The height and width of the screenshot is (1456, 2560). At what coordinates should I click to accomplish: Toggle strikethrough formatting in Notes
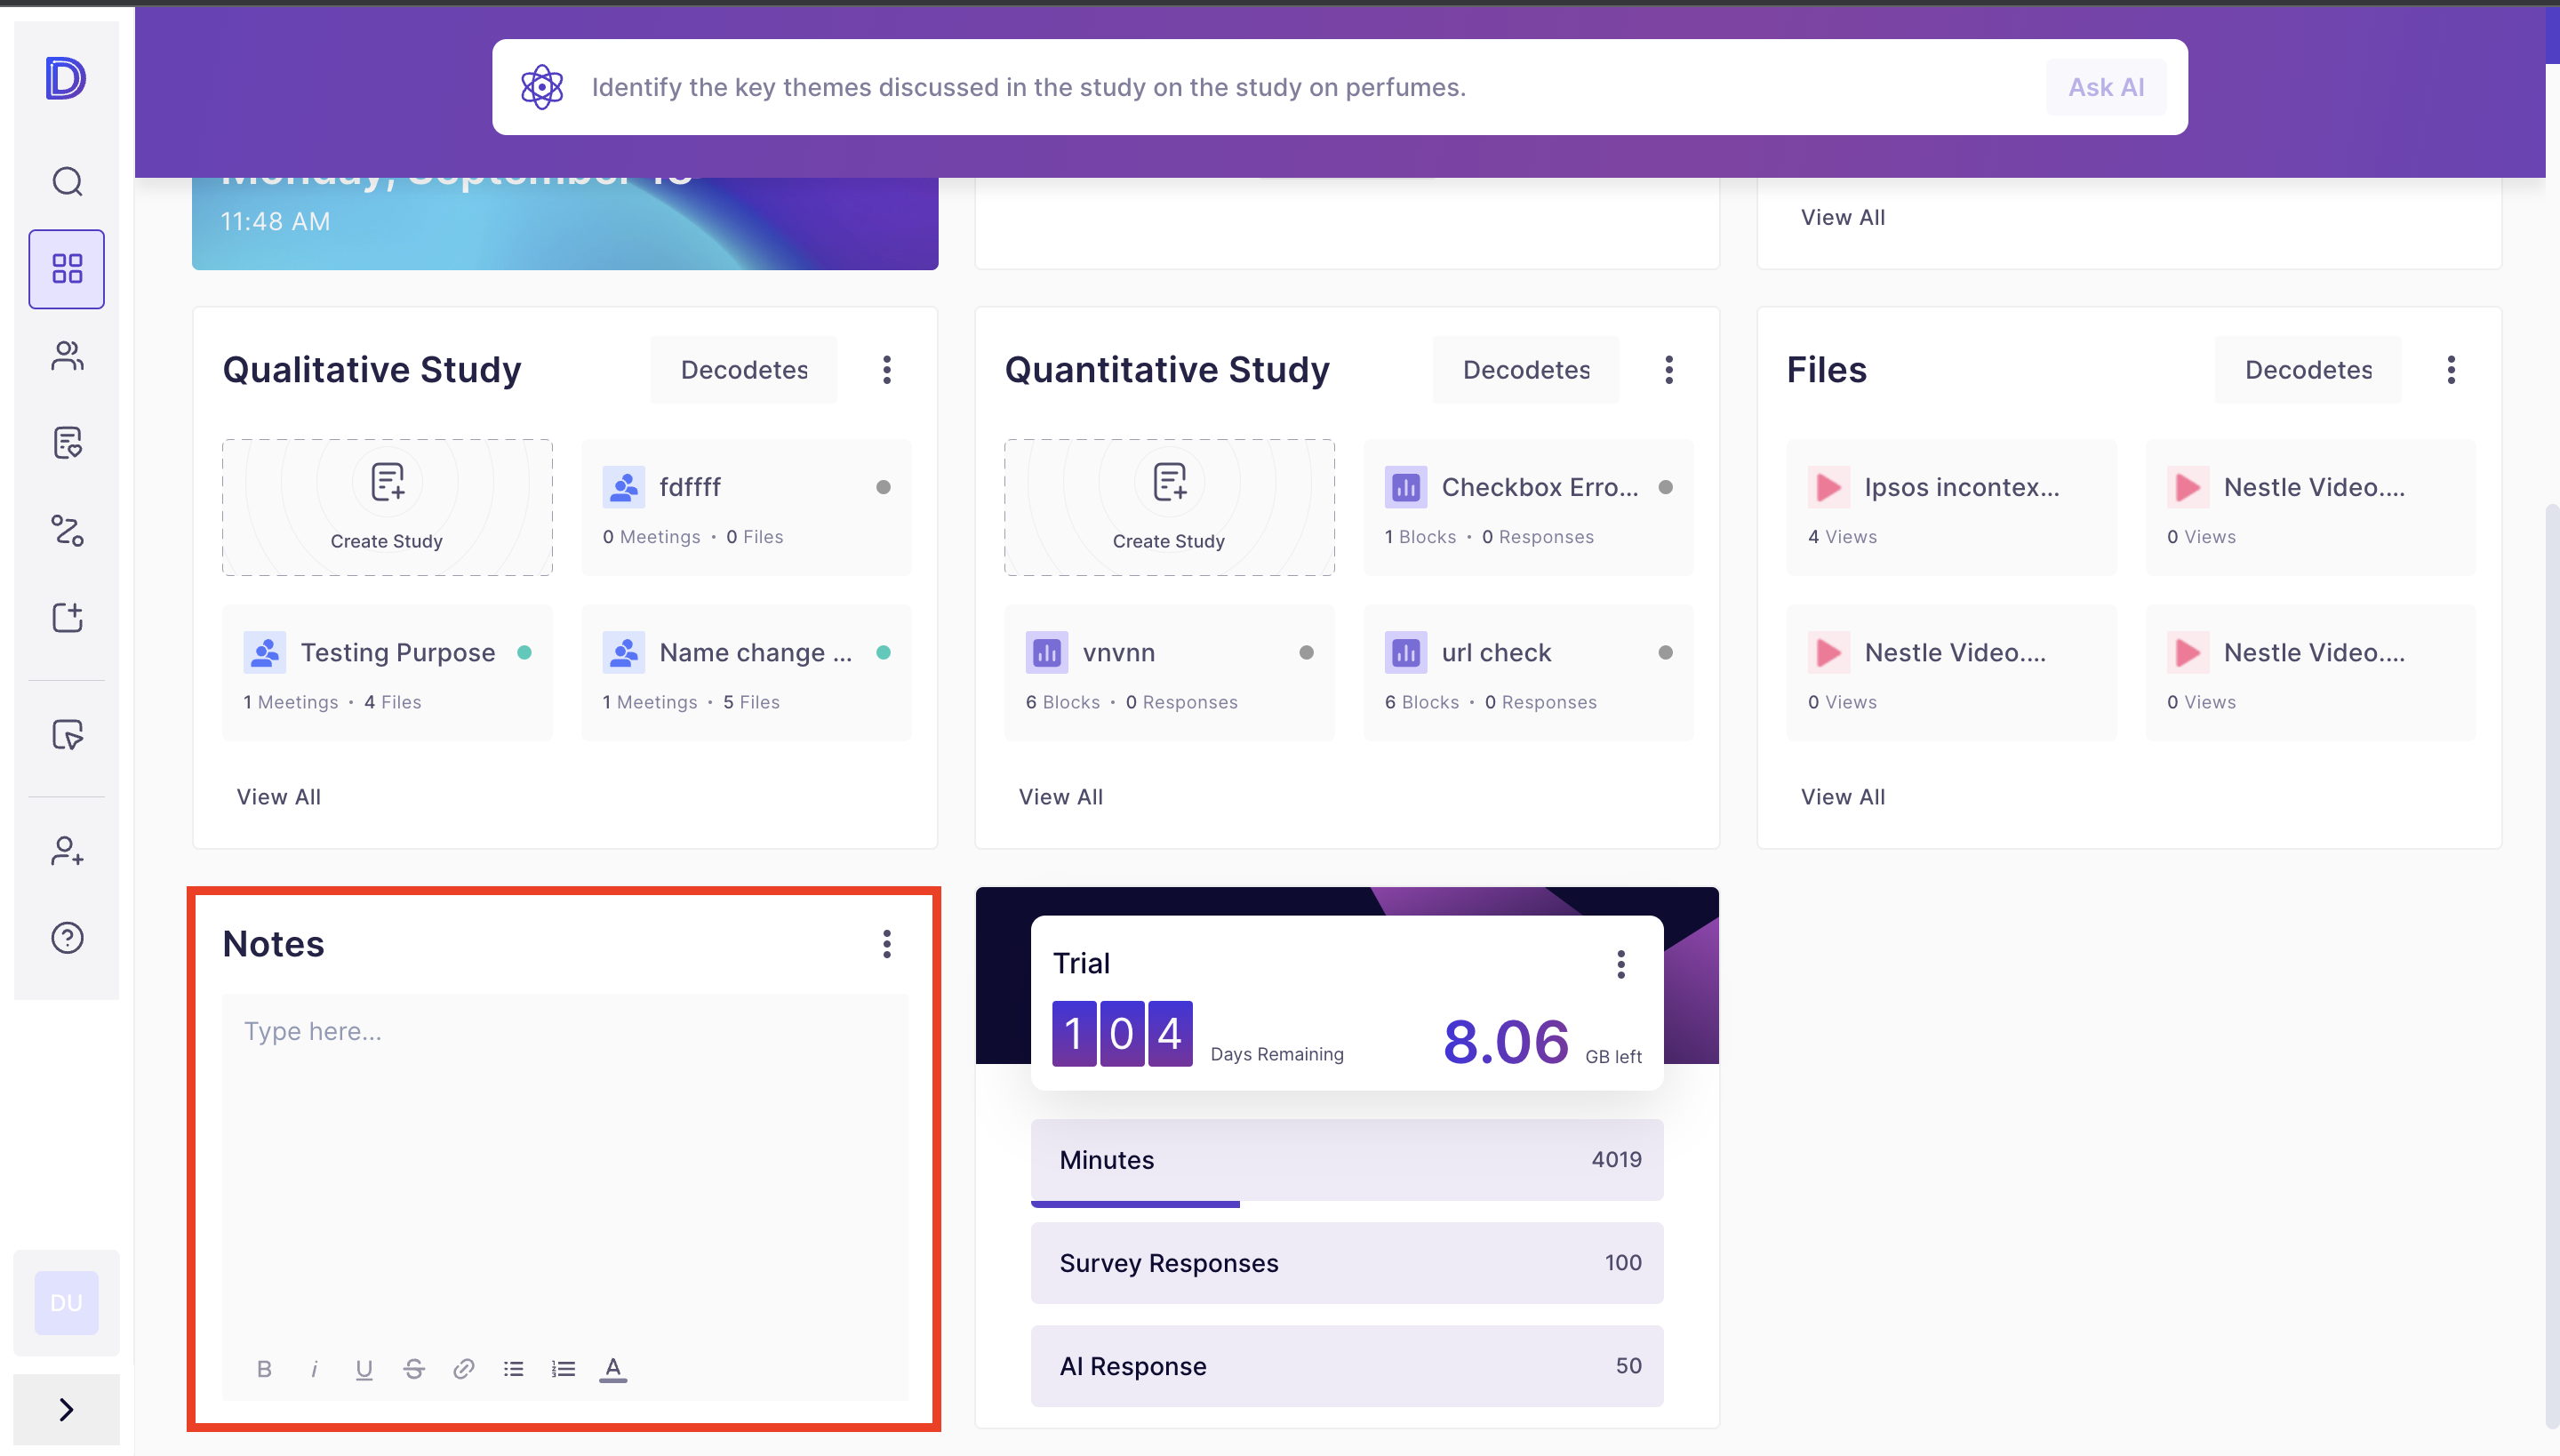(414, 1368)
